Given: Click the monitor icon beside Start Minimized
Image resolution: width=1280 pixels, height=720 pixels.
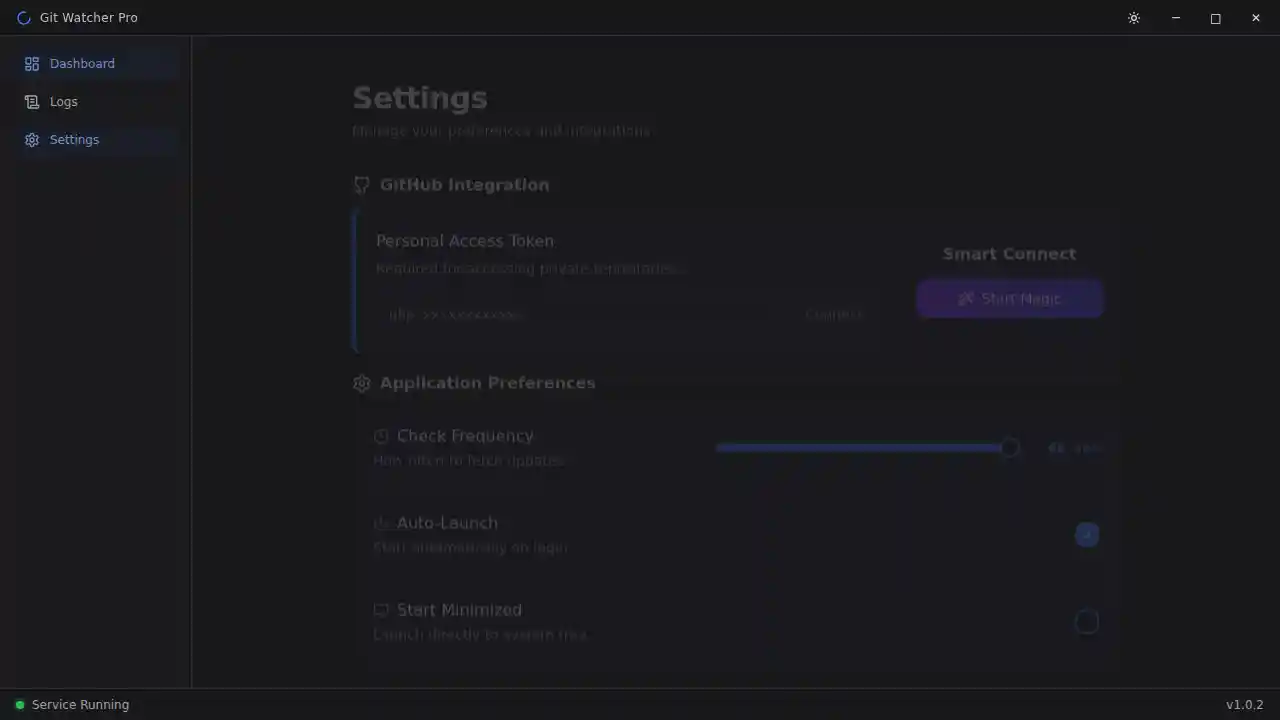Looking at the screenshot, I should coord(381,610).
